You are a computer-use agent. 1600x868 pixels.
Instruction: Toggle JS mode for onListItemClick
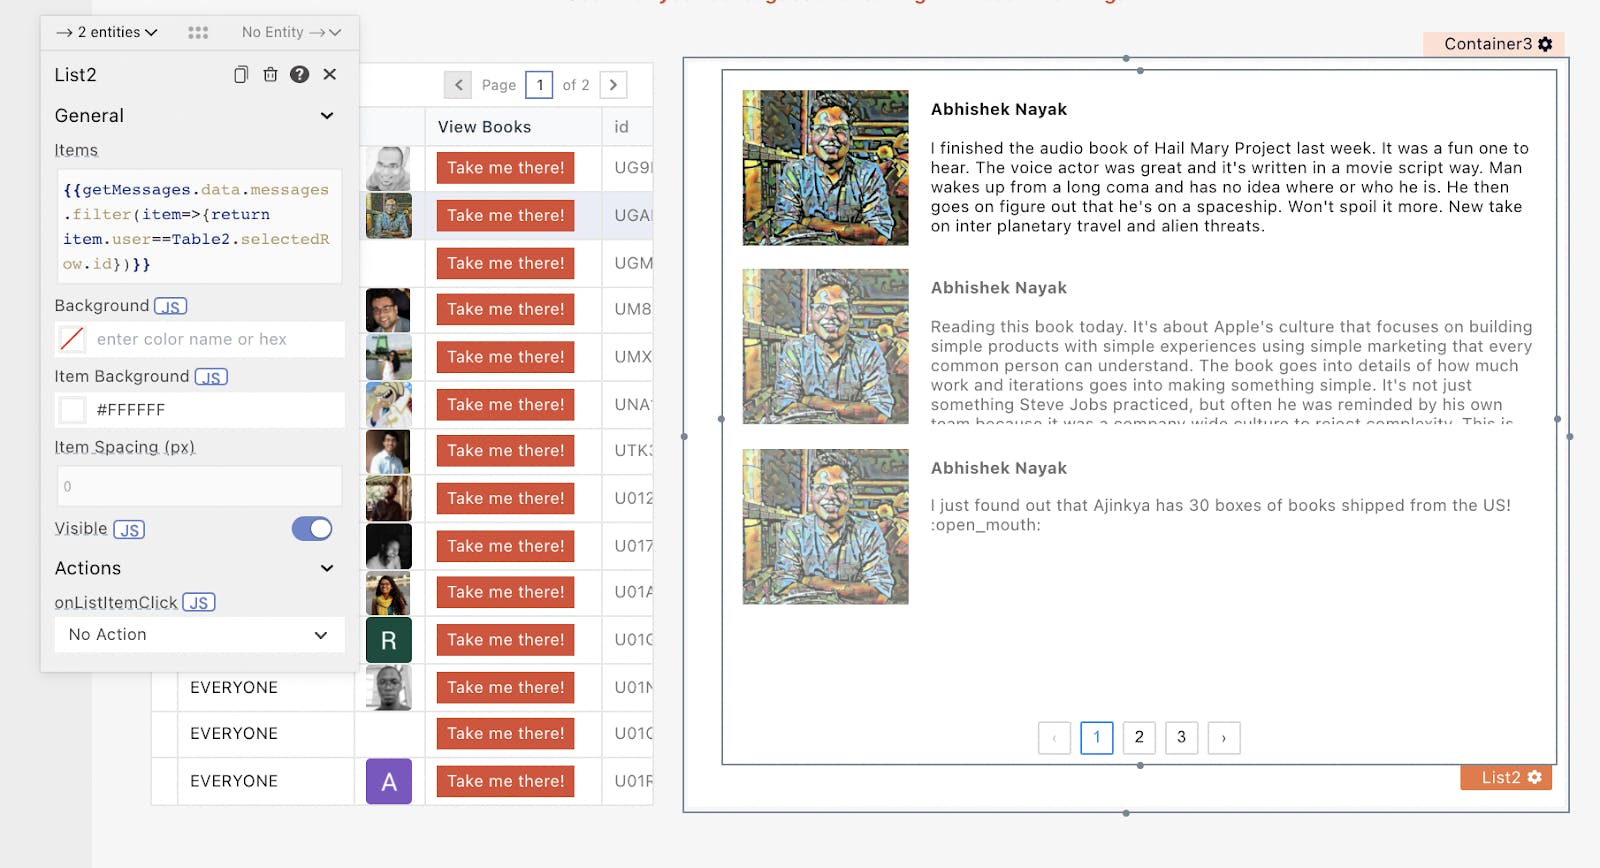tap(199, 603)
